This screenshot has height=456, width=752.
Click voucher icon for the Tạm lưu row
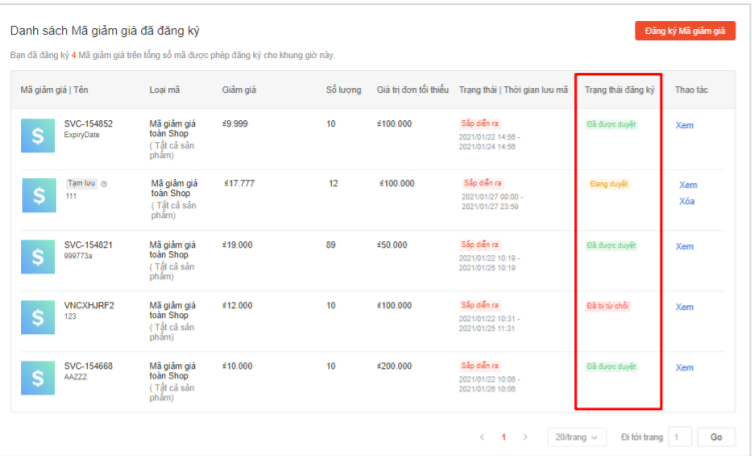[39, 196]
